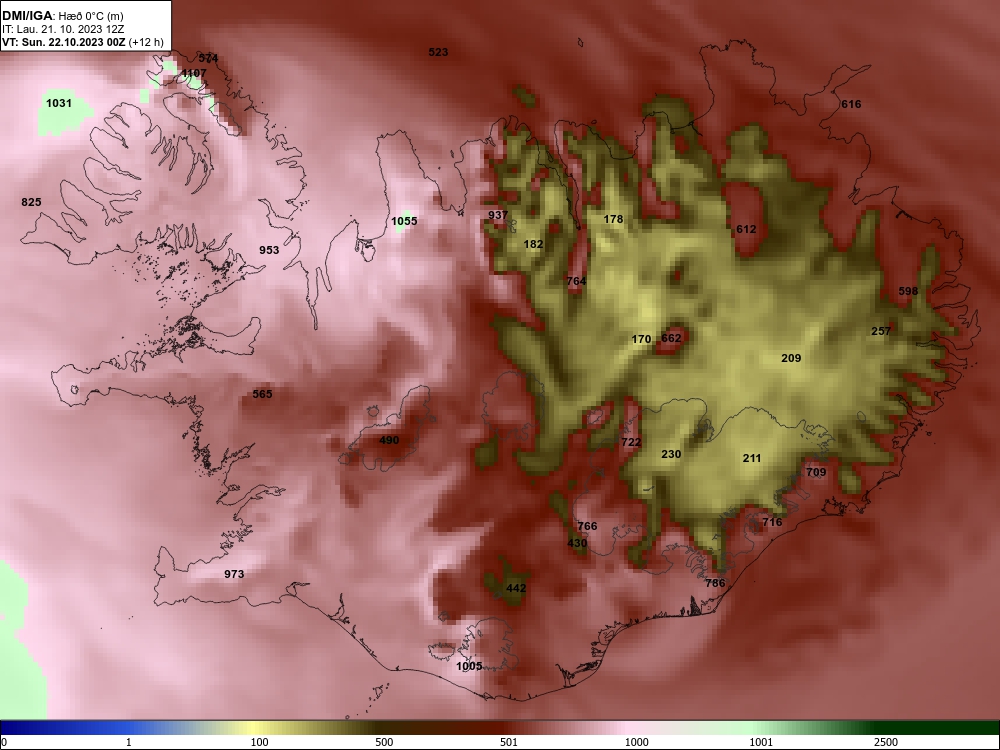Select the 170 value label

click(x=642, y=339)
